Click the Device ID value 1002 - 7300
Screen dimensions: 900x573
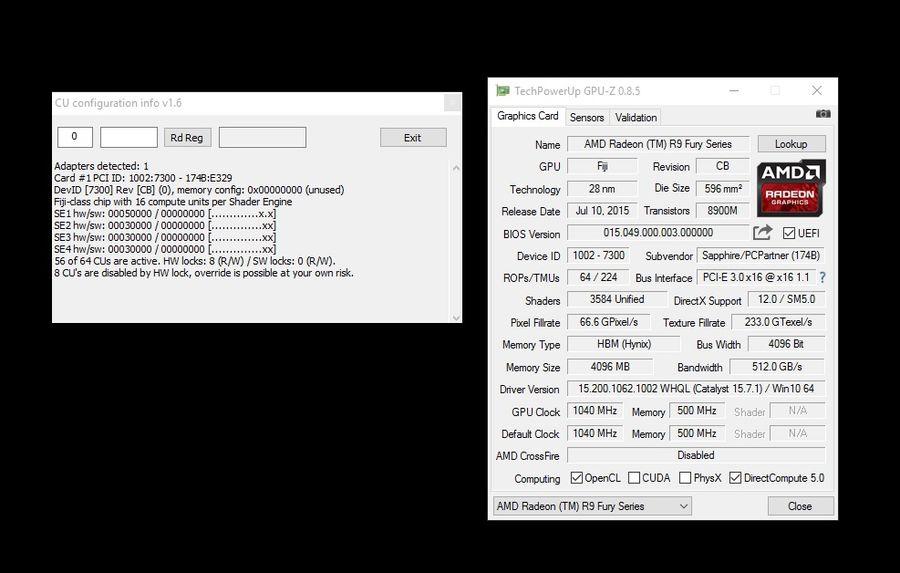[x=599, y=255]
